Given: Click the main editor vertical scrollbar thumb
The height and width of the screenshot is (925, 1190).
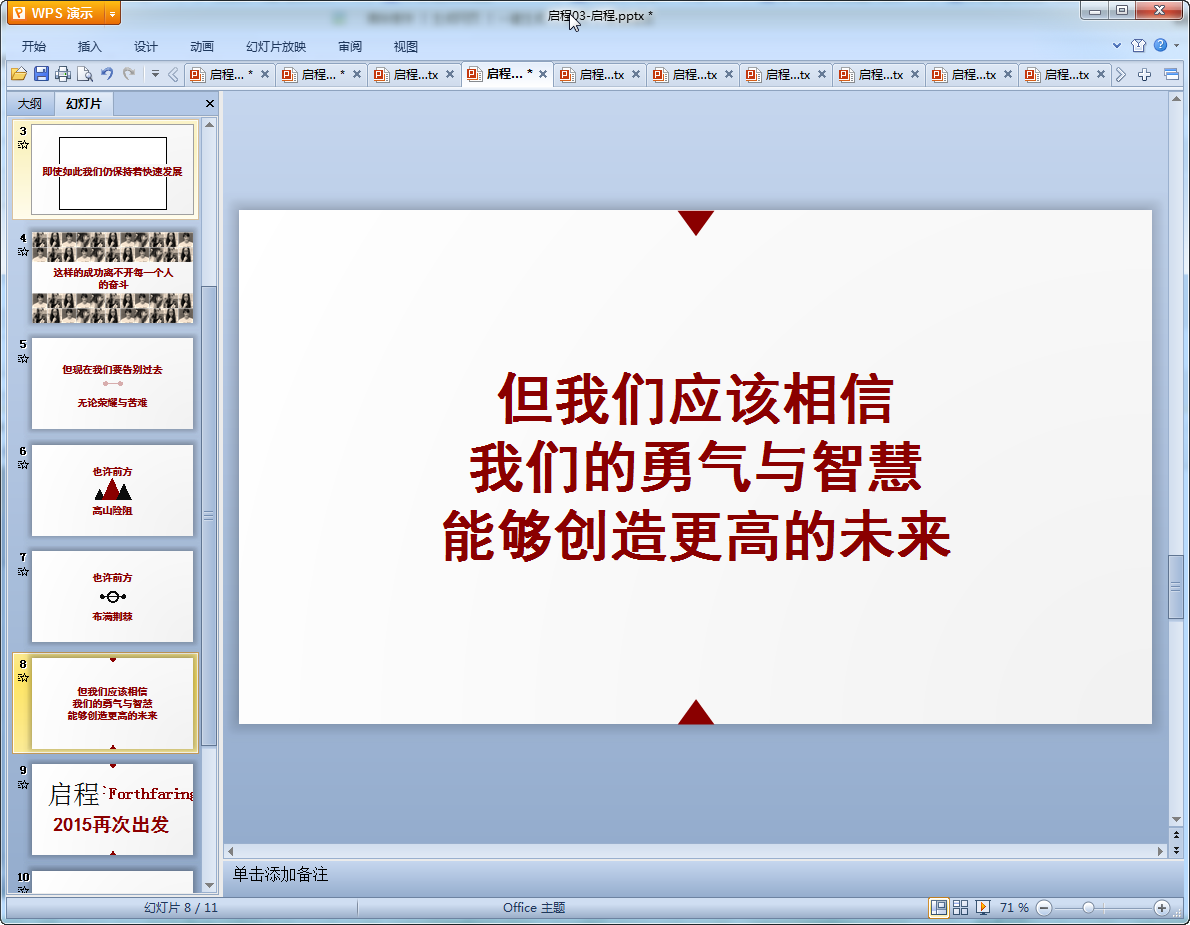Looking at the screenshot, I should click(1176, 587).
